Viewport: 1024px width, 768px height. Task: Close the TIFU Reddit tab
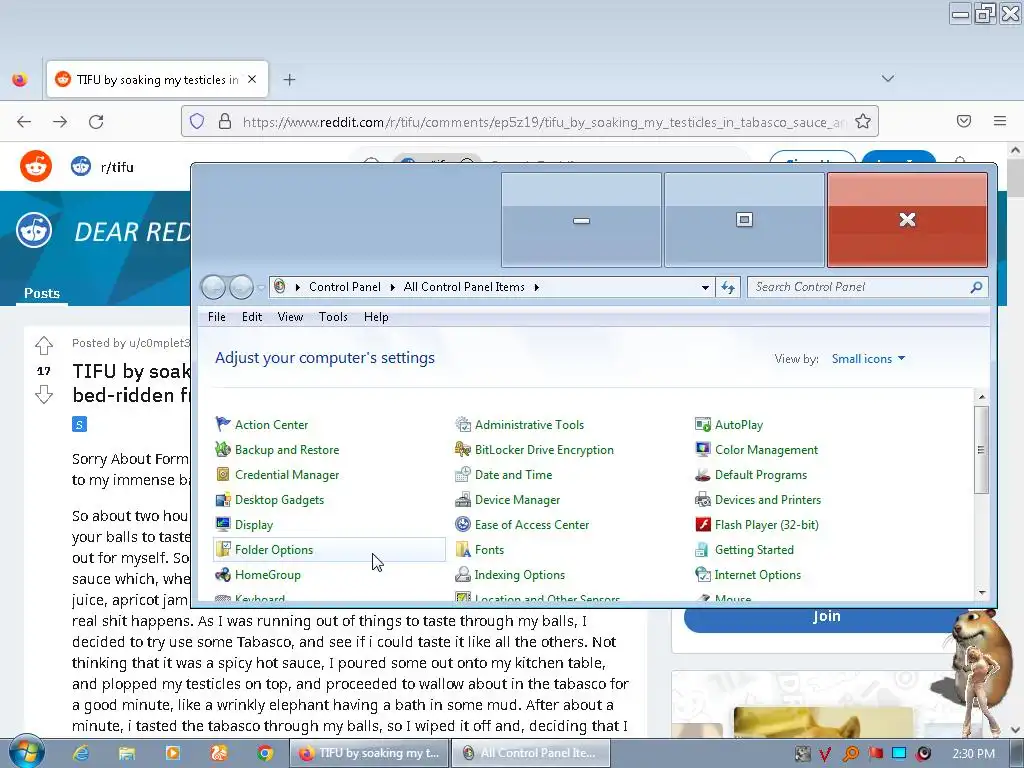click(251, 79)
